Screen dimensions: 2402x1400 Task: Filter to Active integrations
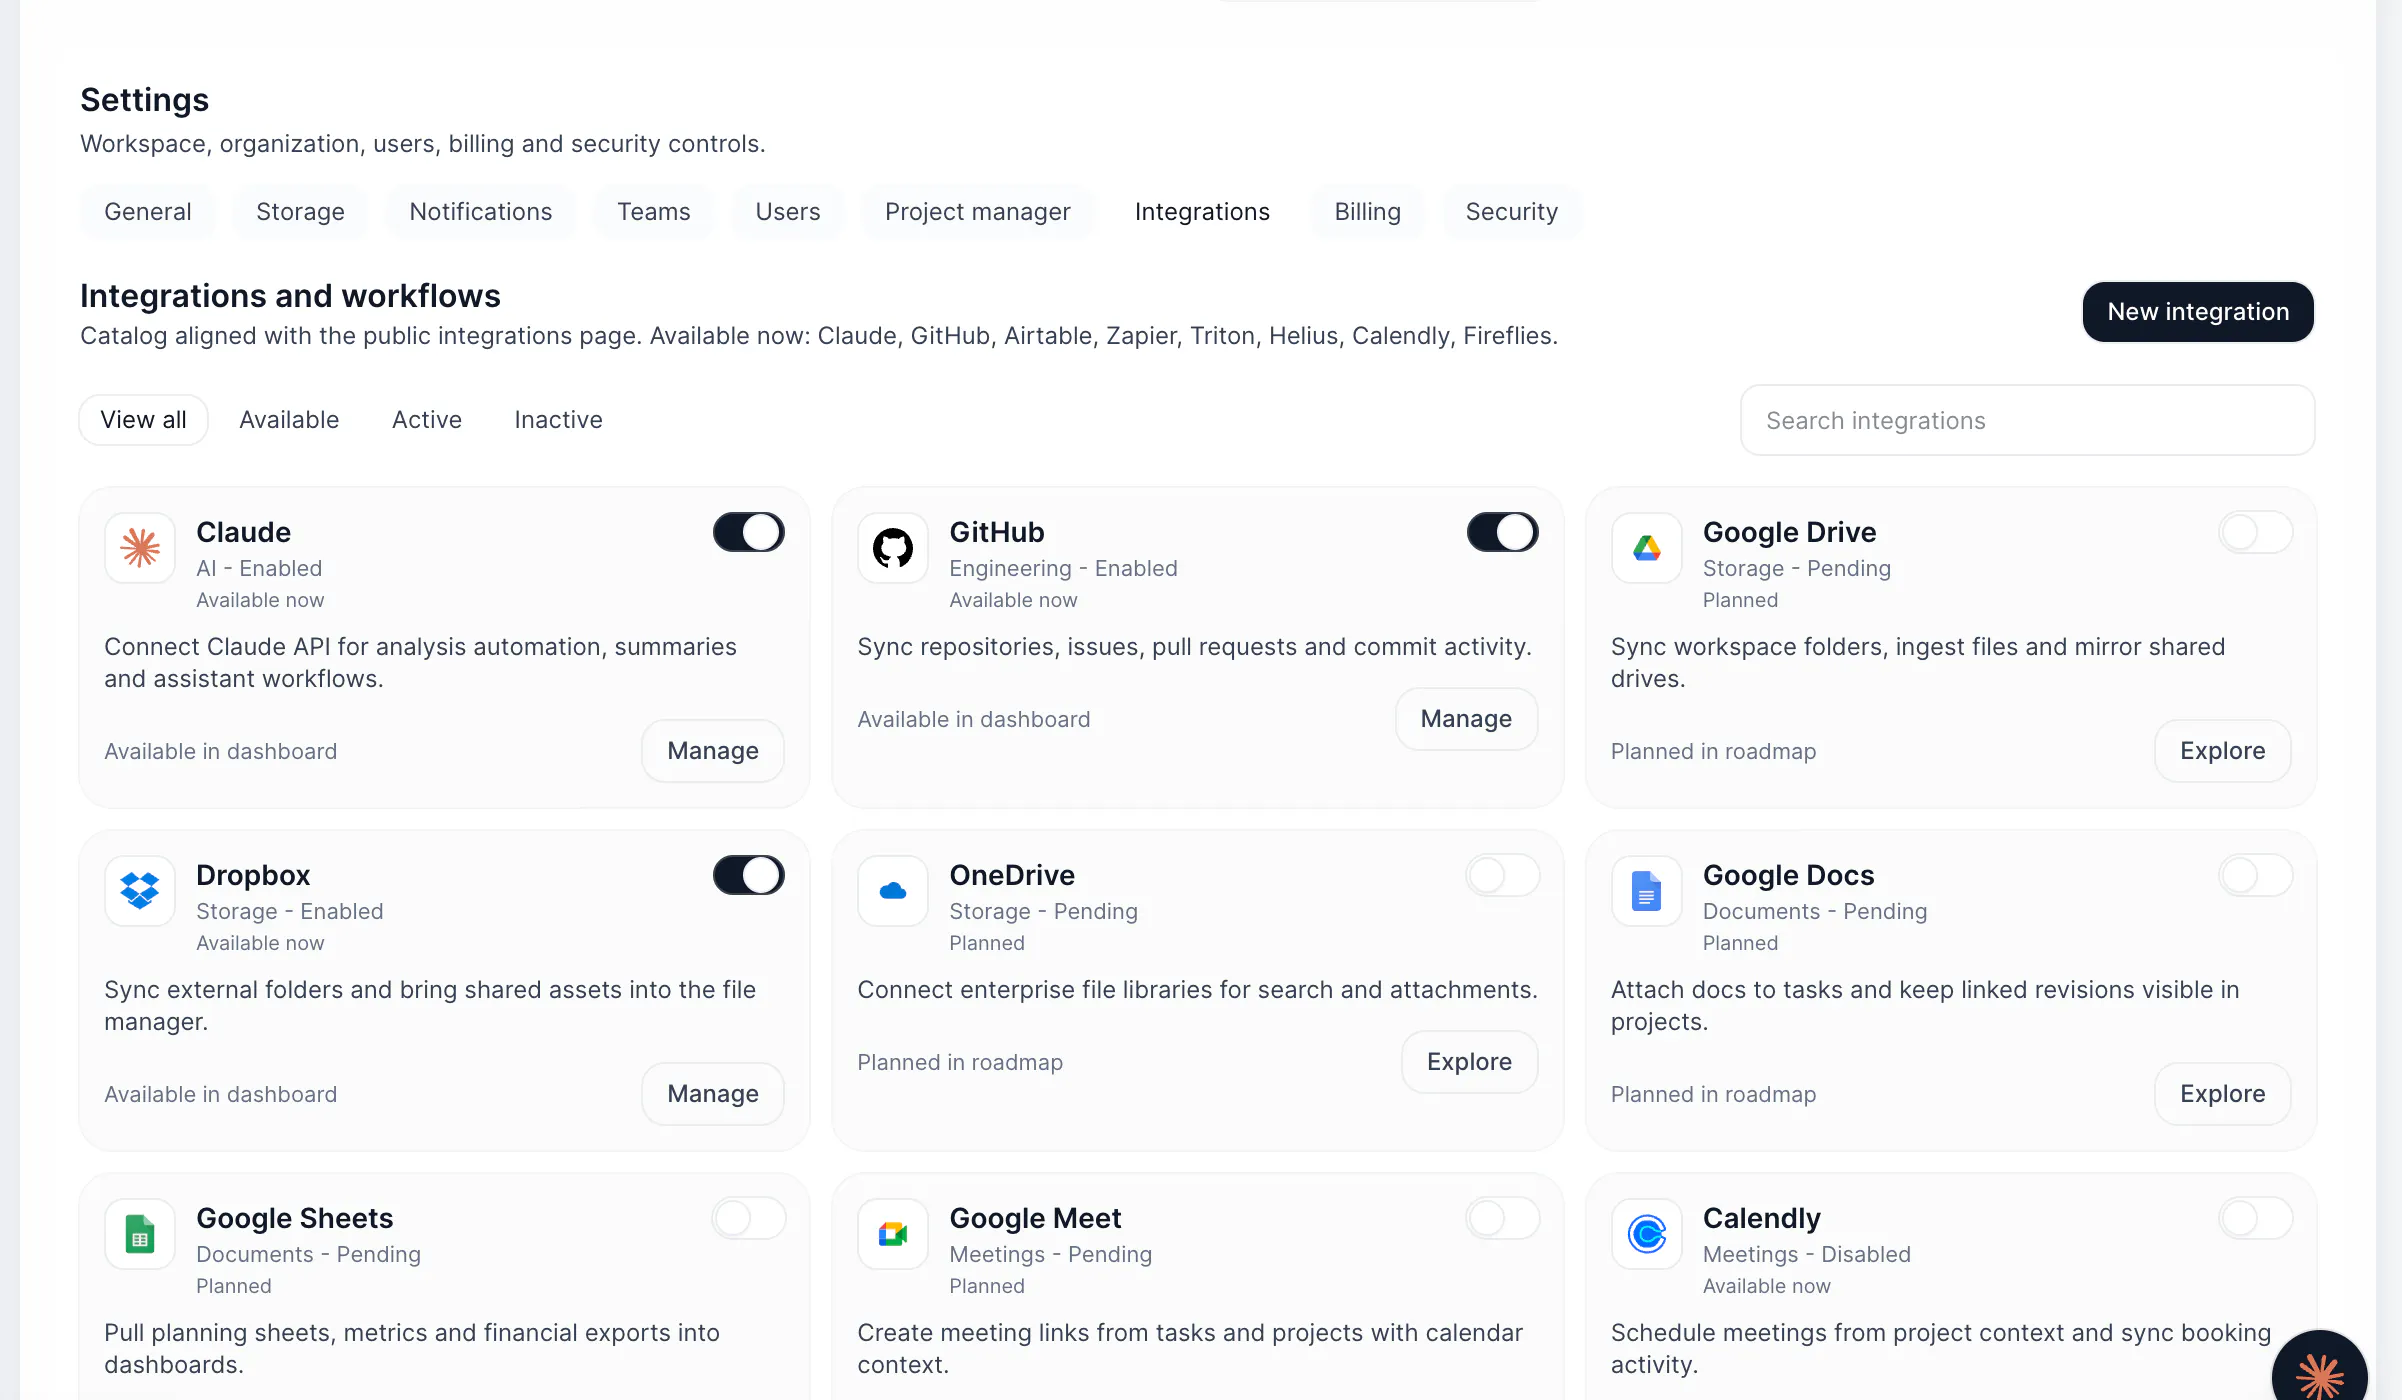pos(427,420)
